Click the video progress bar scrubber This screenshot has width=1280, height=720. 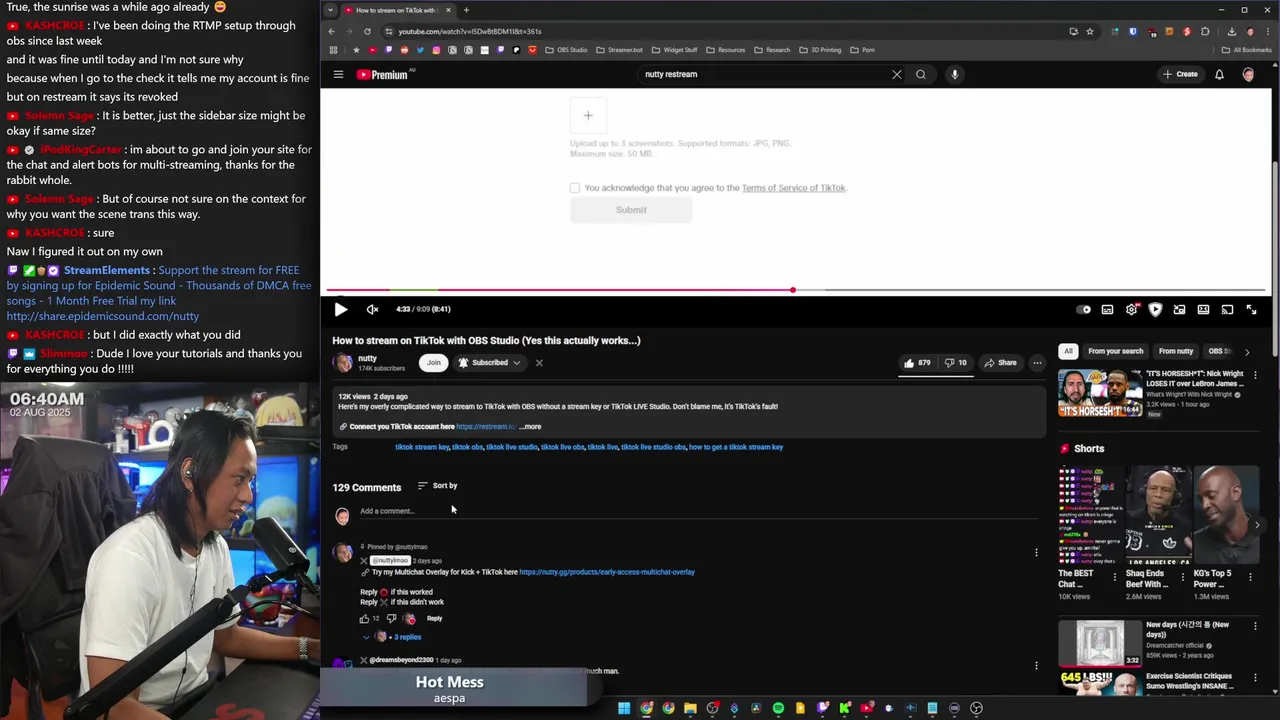pyautogui.click(x=793, y=290)
